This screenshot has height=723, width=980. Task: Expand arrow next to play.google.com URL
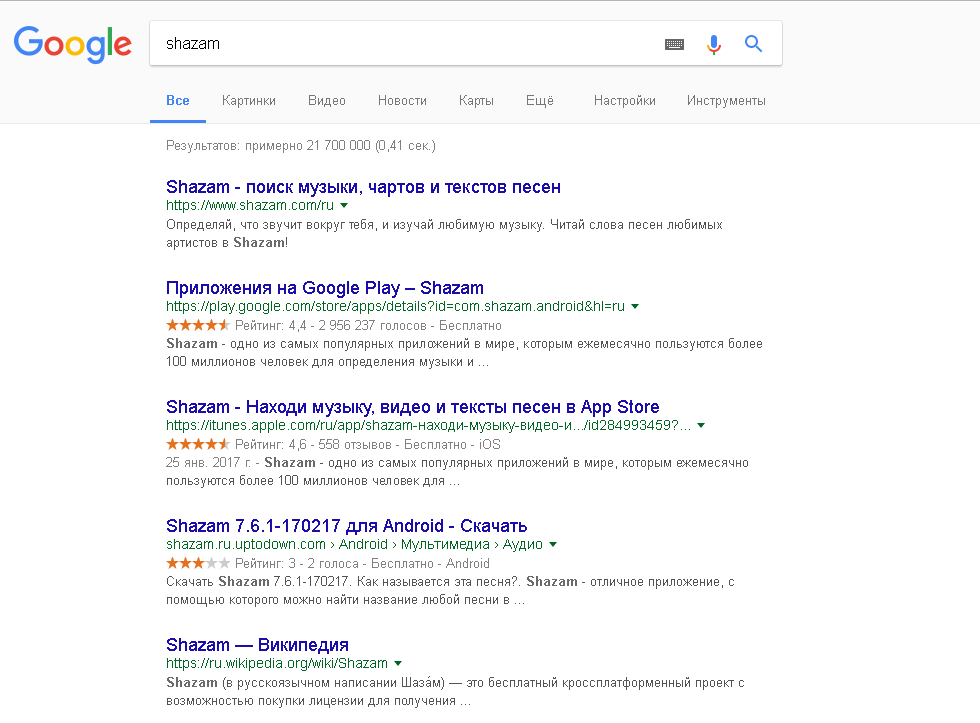pyautogui.click(x=635, y=306)
